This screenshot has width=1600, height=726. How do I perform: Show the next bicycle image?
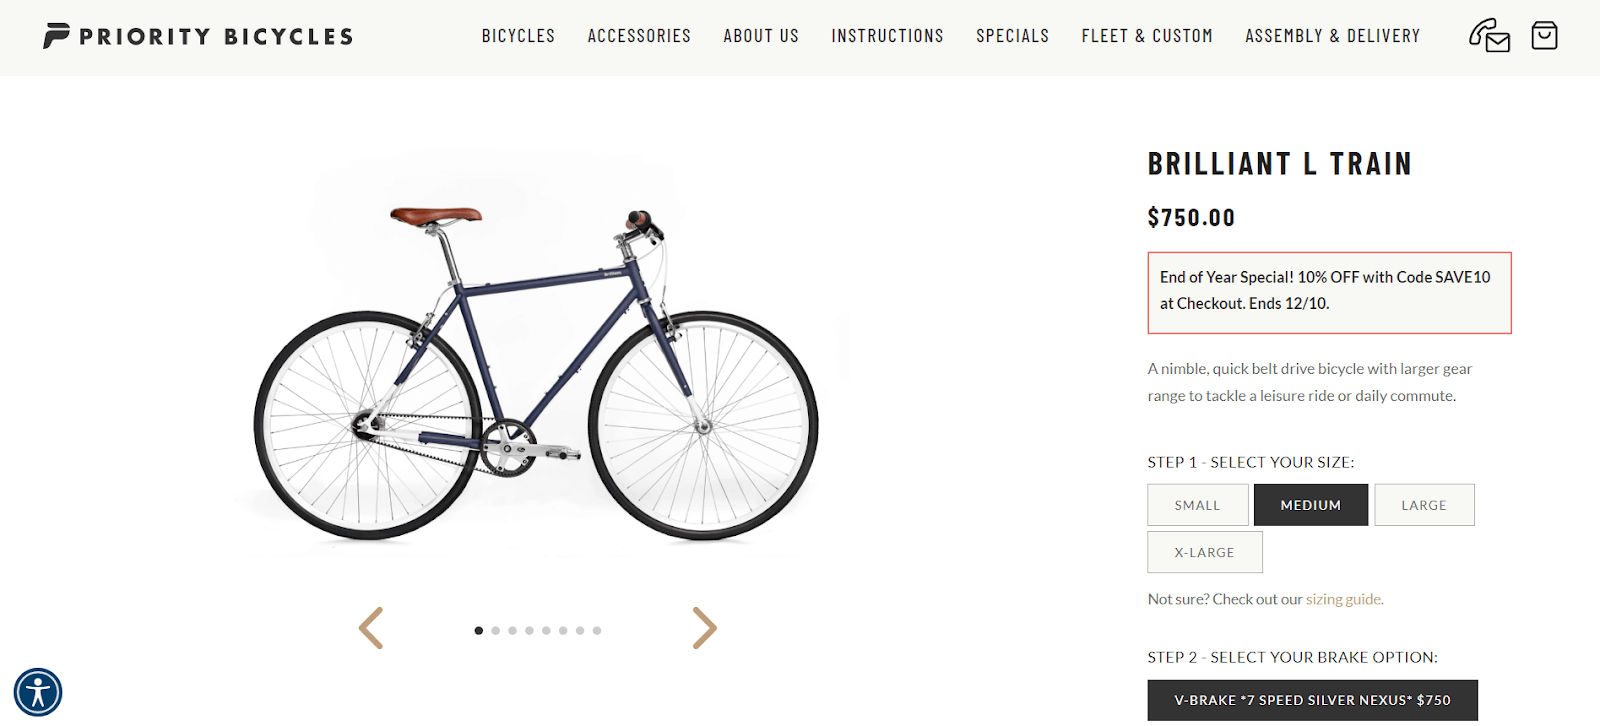[704, 628]
